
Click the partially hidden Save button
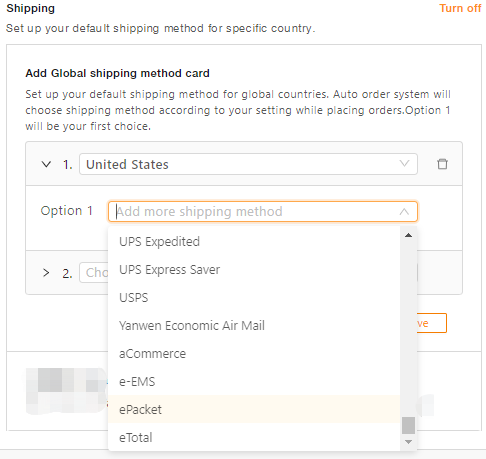[432, 323]
